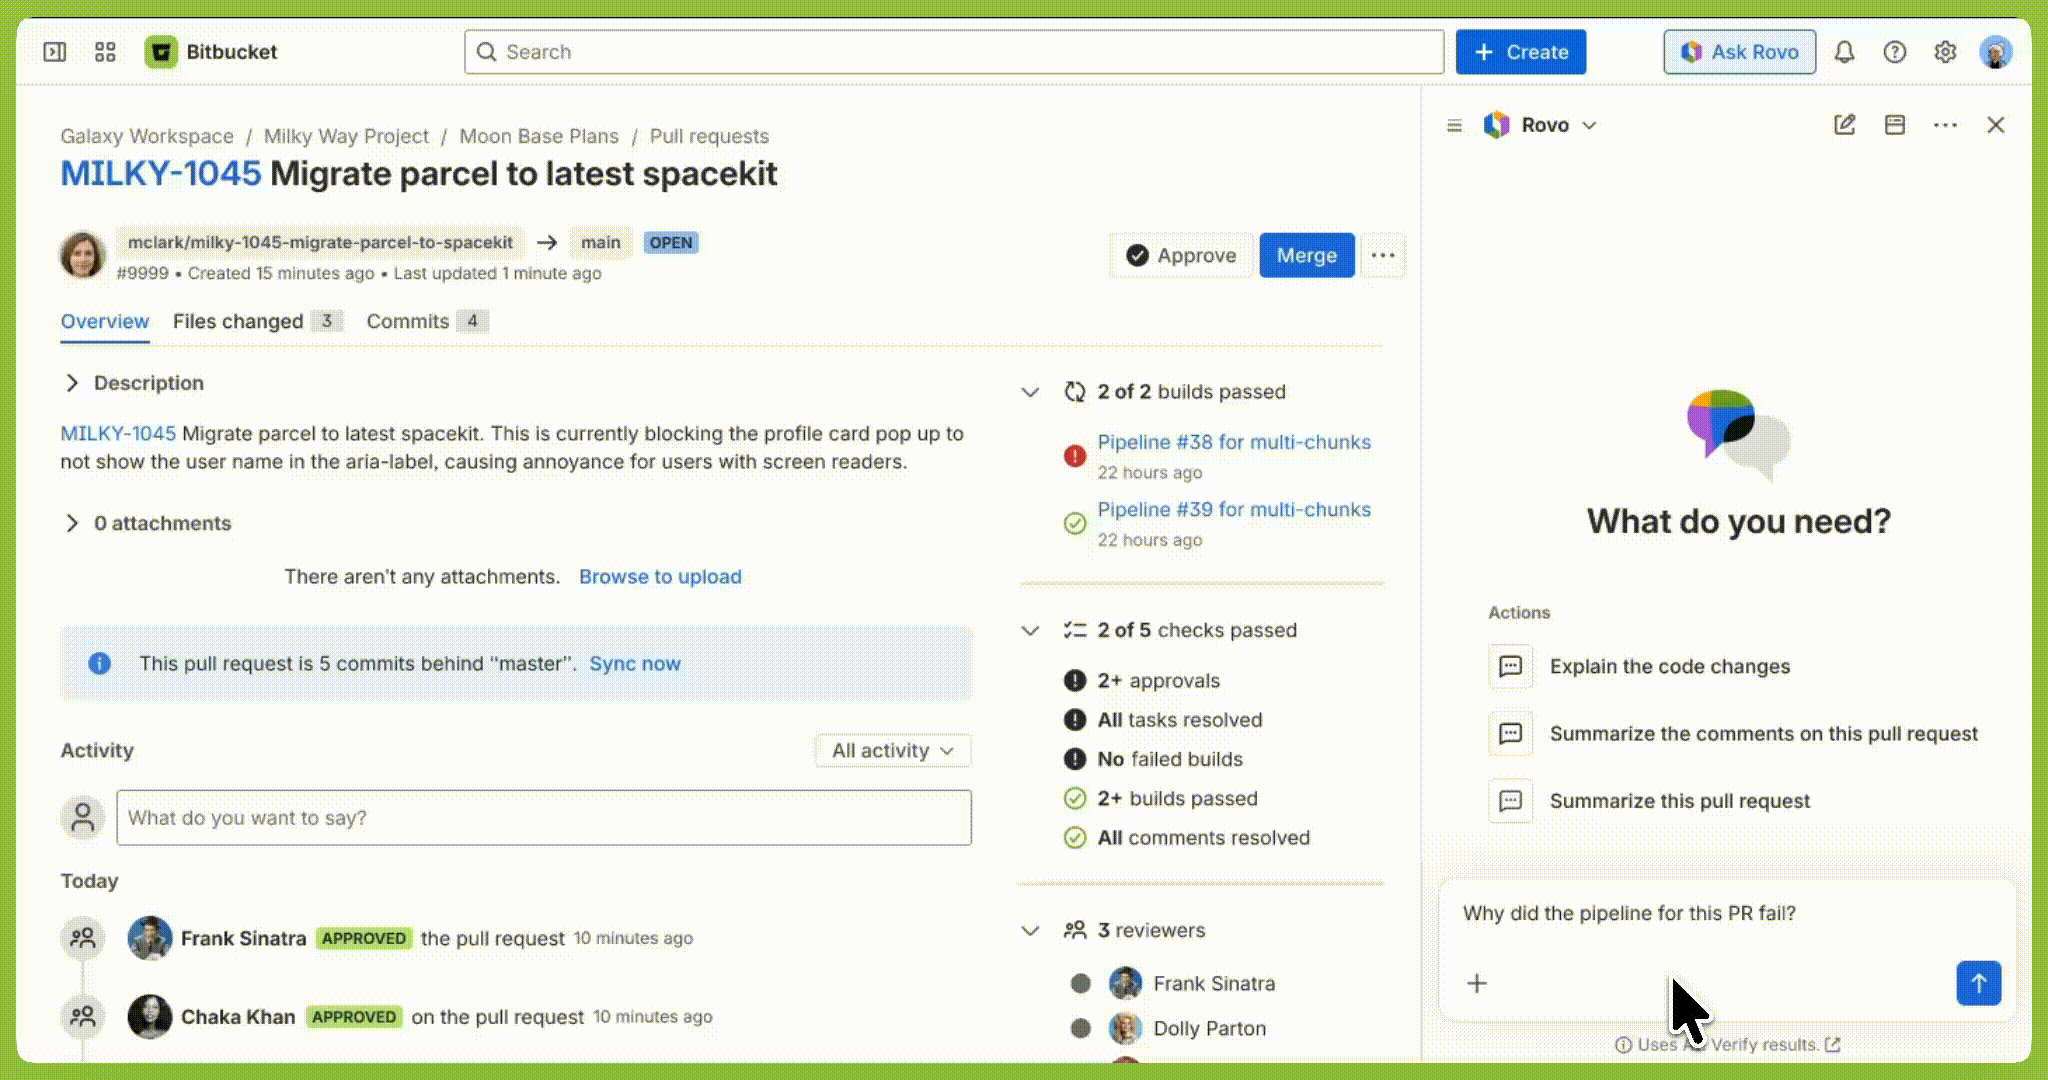Open the Create menu with plus icon

point(1520,51)
